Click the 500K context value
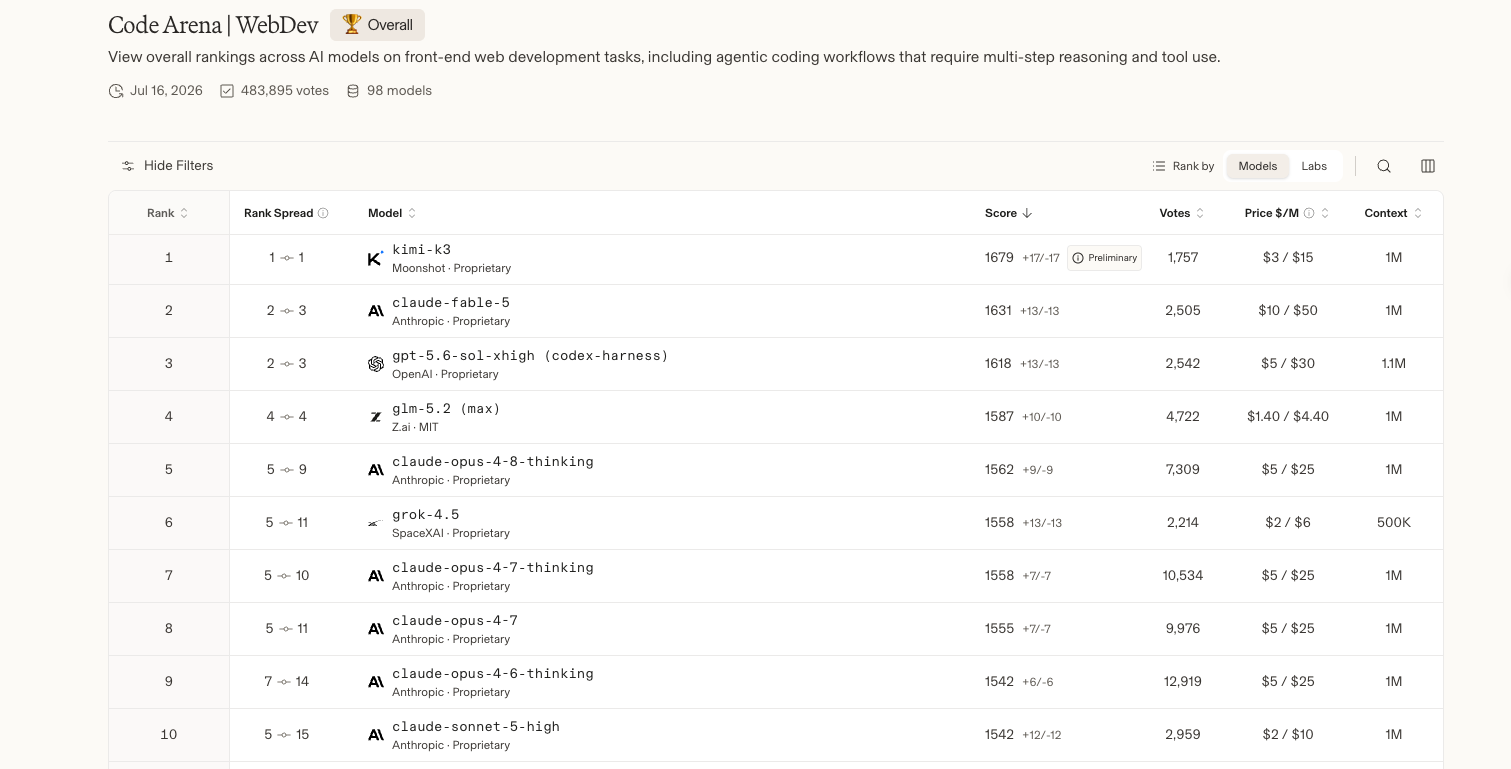 click(x=1394, y=523)
